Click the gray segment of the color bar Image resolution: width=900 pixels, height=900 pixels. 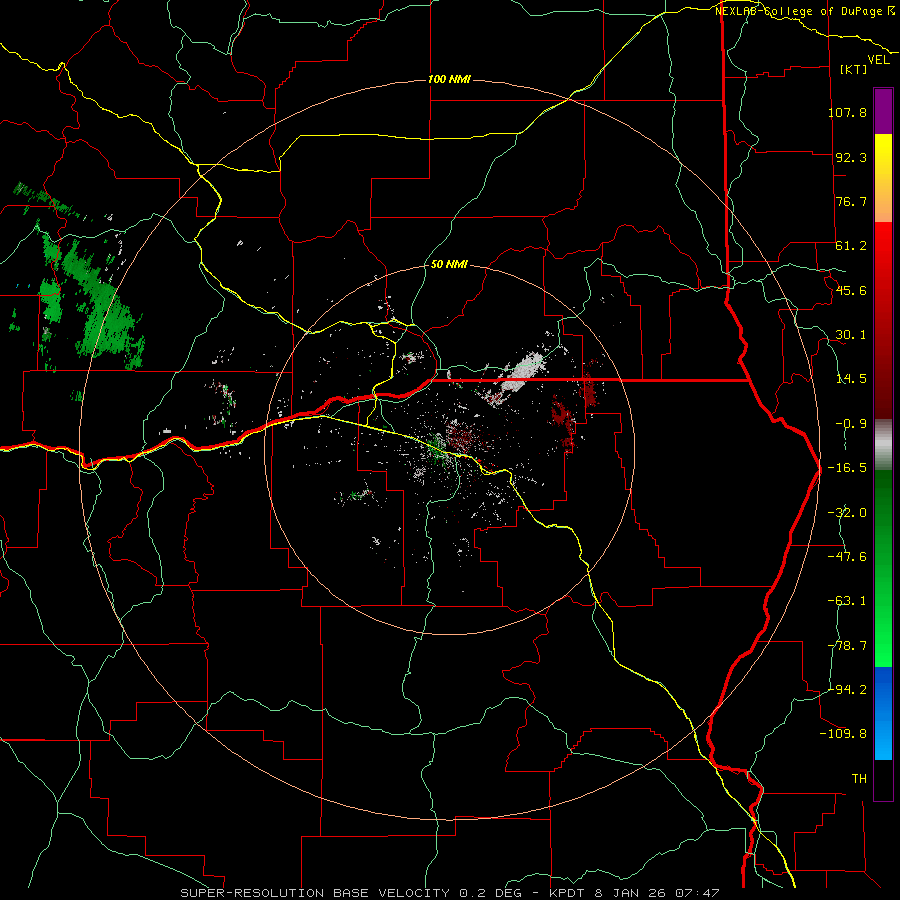click(883, 445)
